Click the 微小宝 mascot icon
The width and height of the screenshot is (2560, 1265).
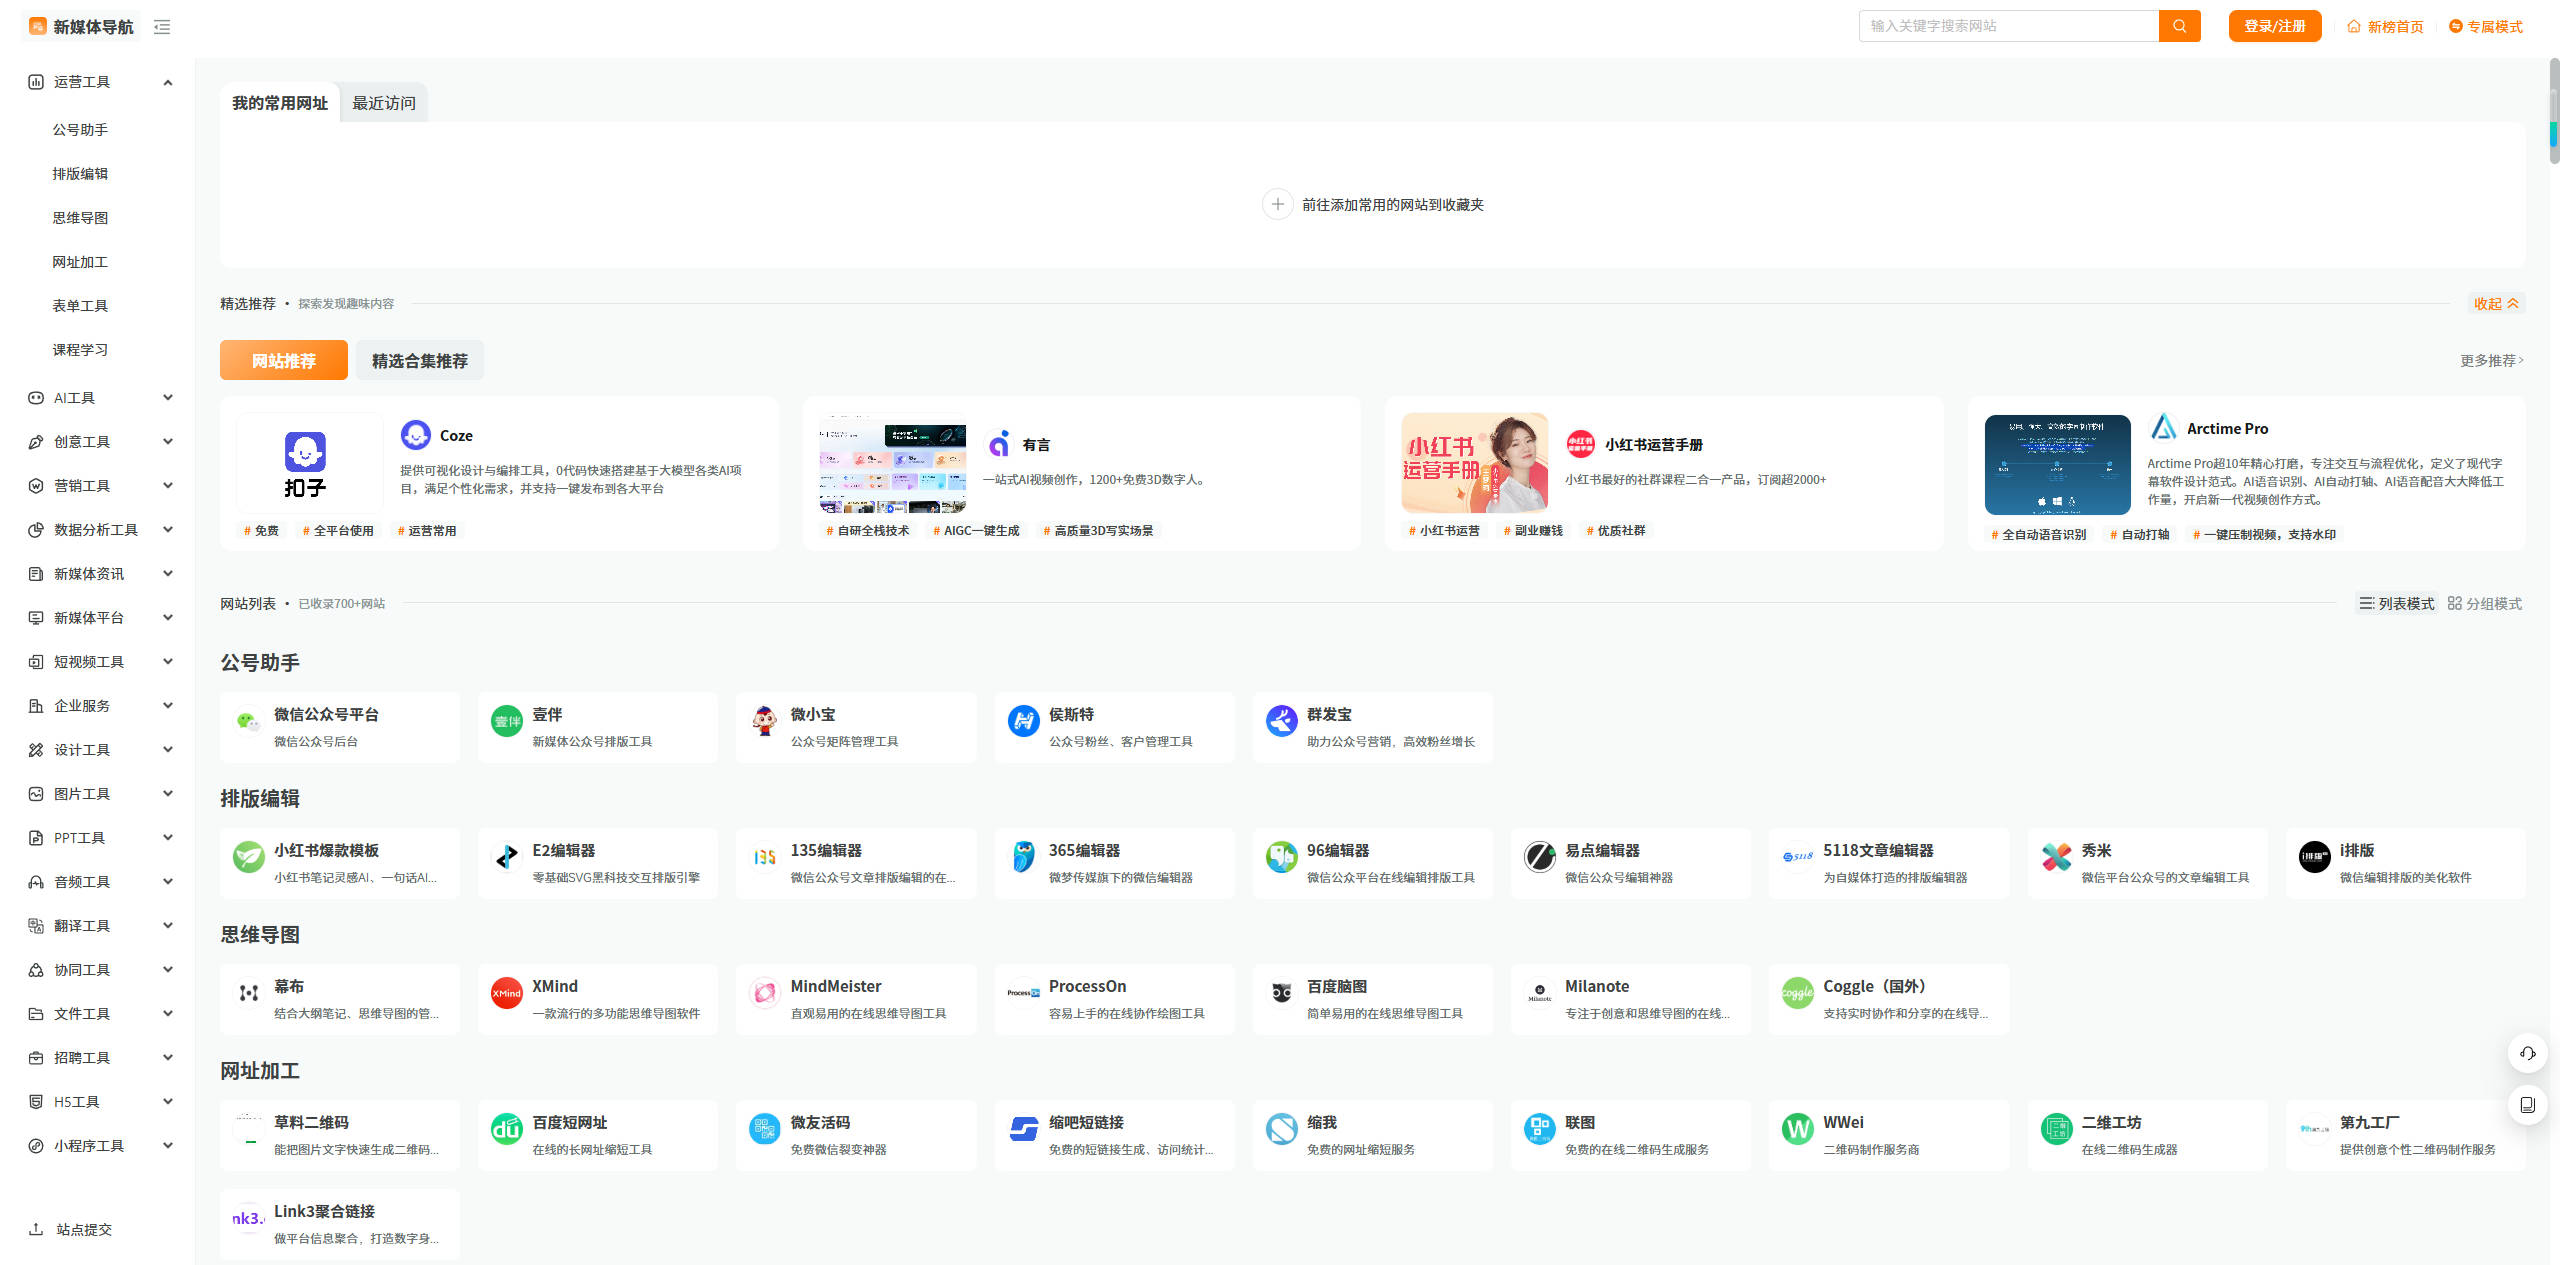[765, 721]
